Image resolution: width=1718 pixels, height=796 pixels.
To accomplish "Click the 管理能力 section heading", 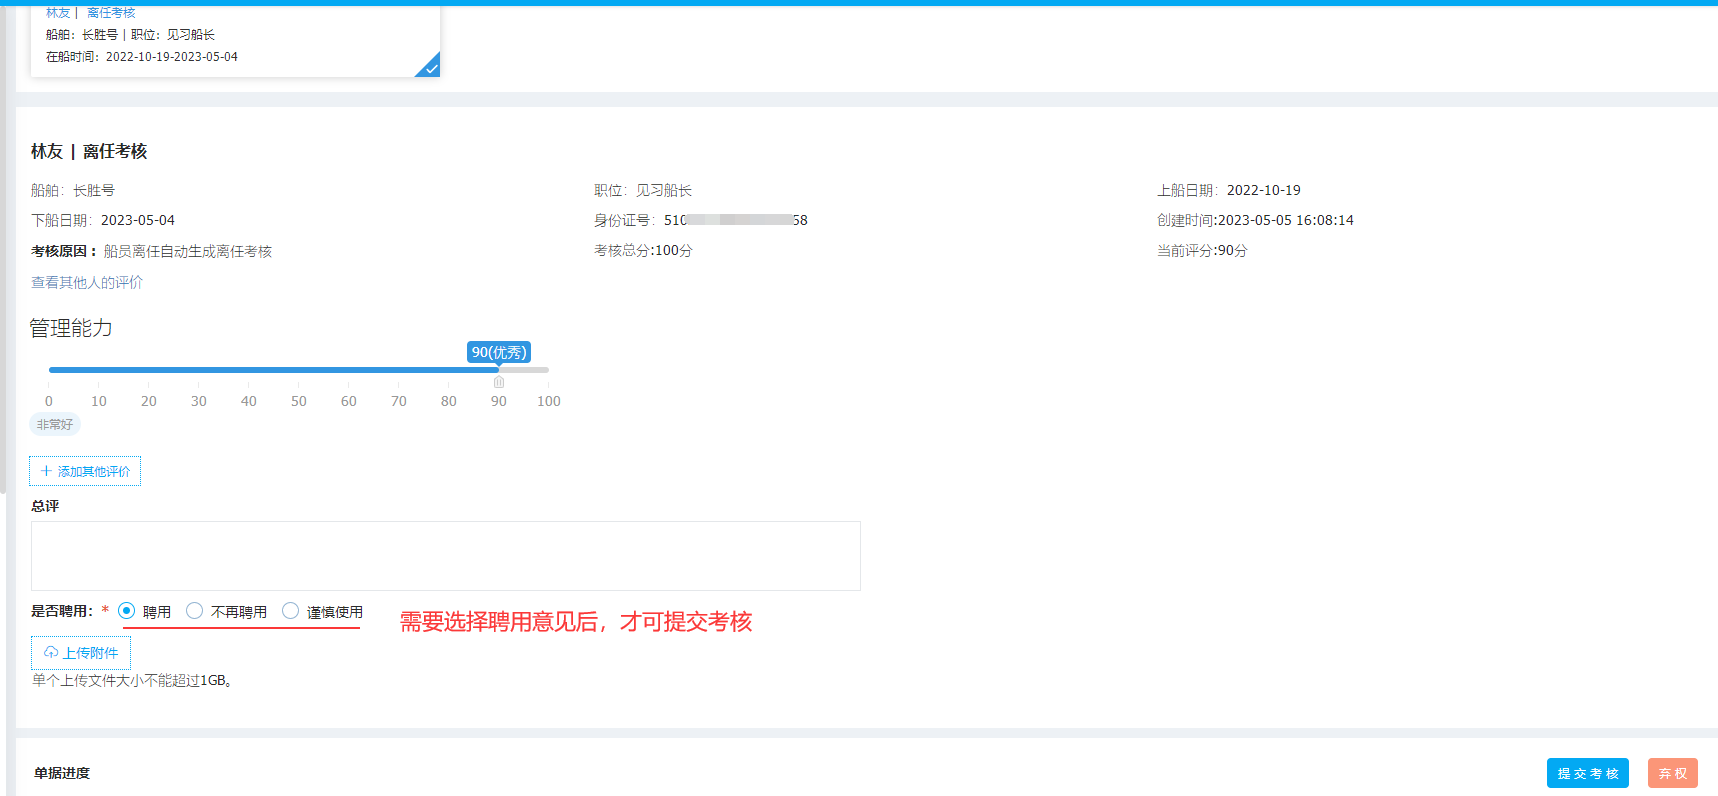I will point(71,328).
